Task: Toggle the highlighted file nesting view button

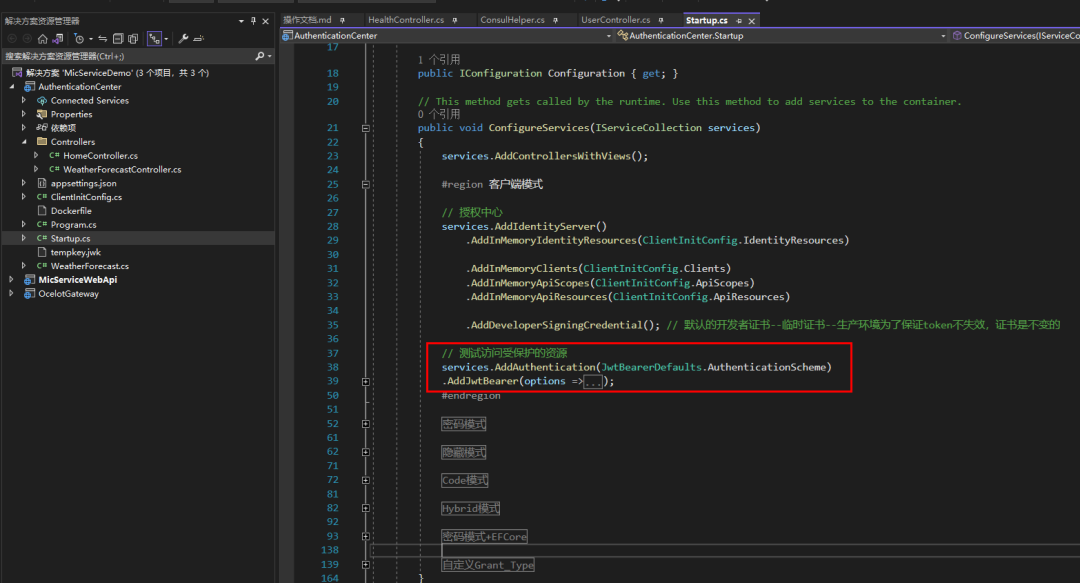Action: pyautogui.click(x=154, y=39)
